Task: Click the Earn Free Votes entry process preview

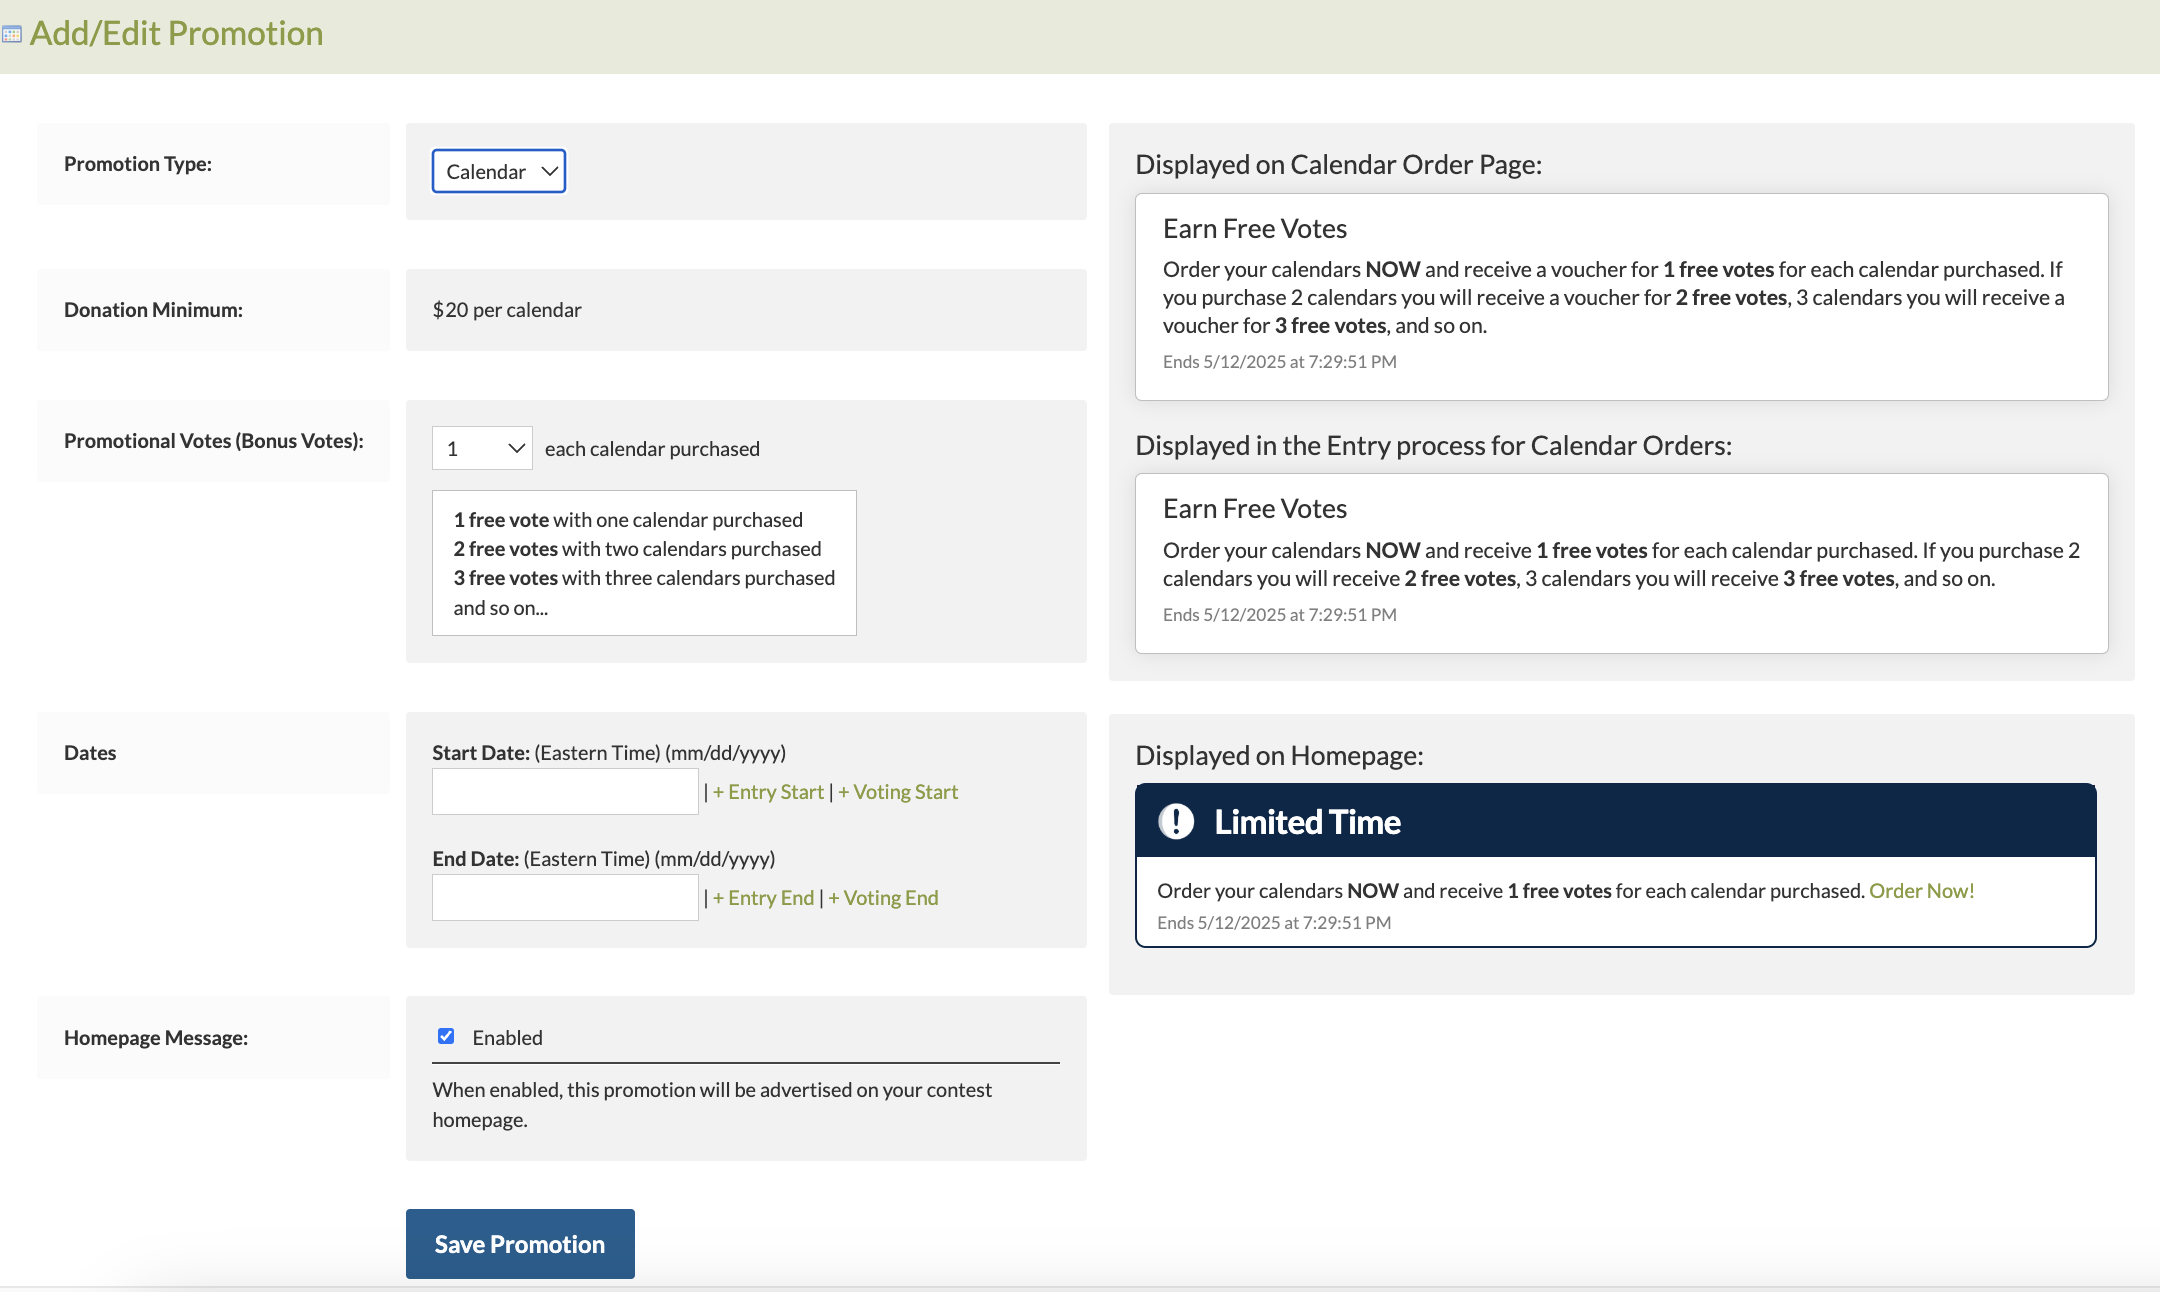Action: (x=1620, y=563)
